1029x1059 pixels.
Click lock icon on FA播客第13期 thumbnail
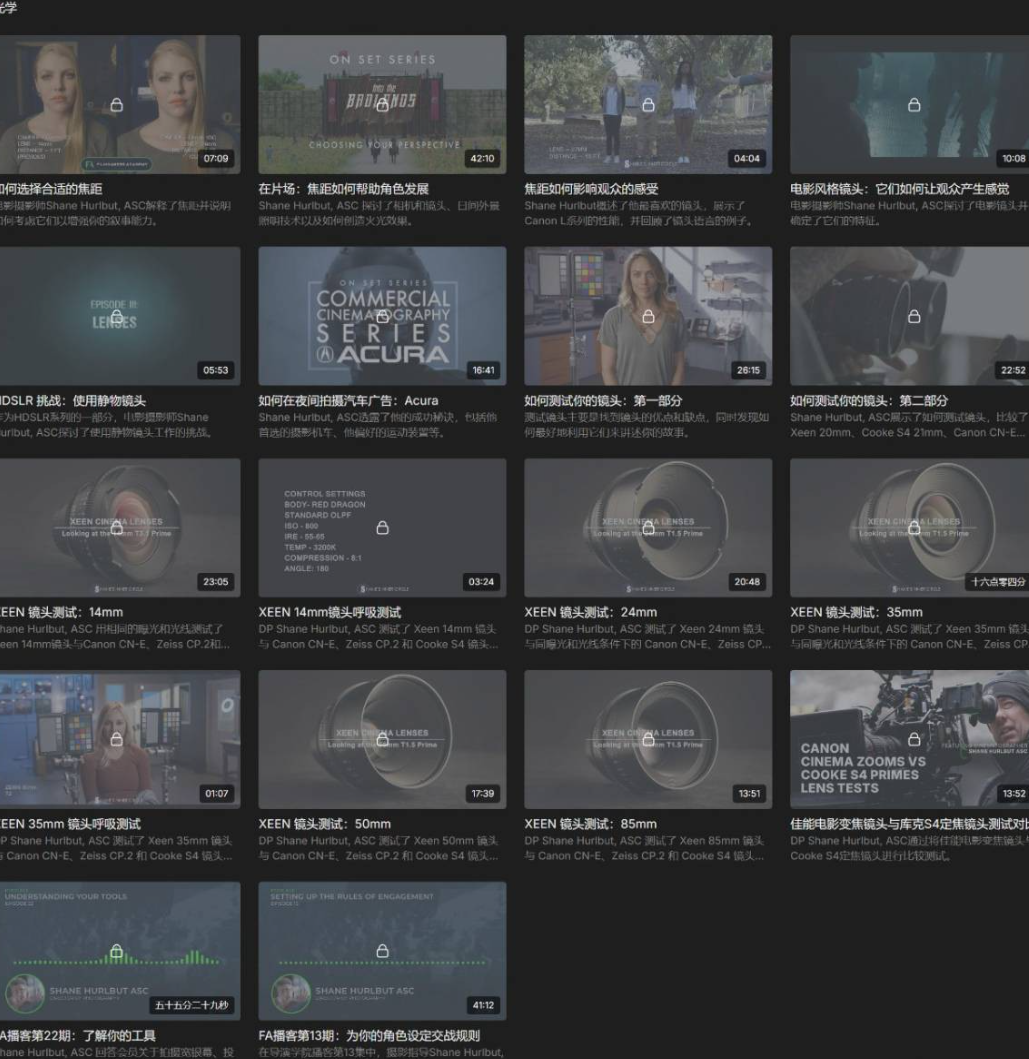[382, 951]
